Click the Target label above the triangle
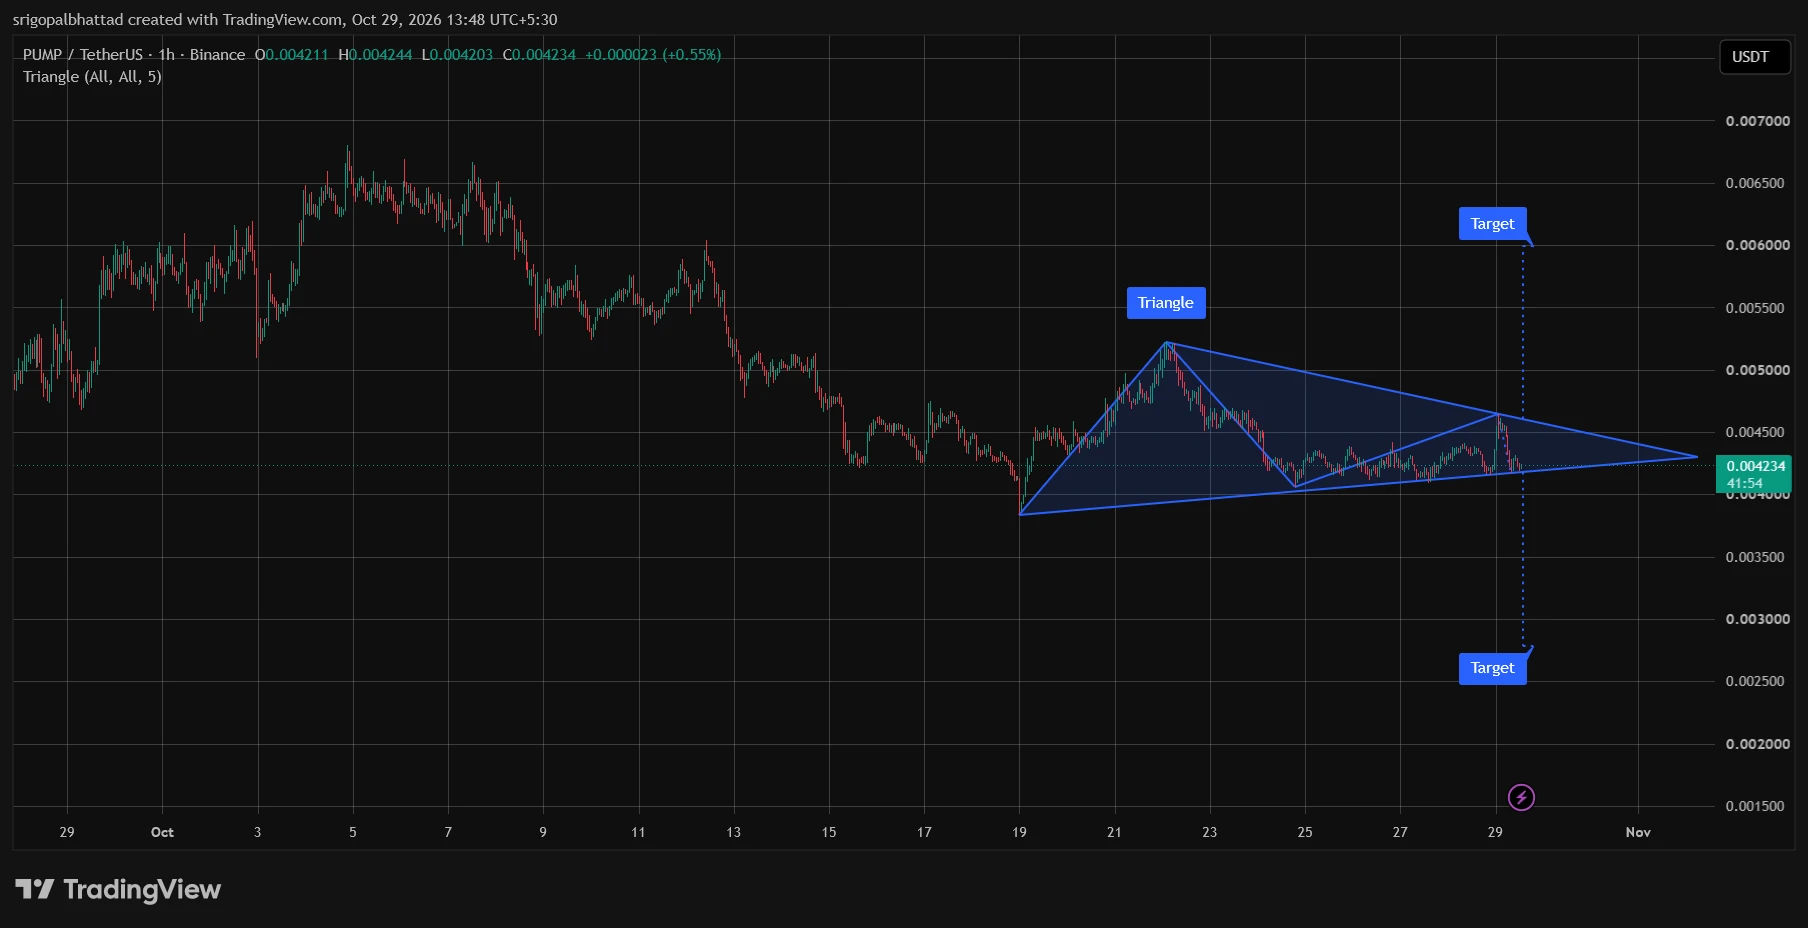The height and width of the screenshot is (928, 1808). click(x=1492, y=224)
